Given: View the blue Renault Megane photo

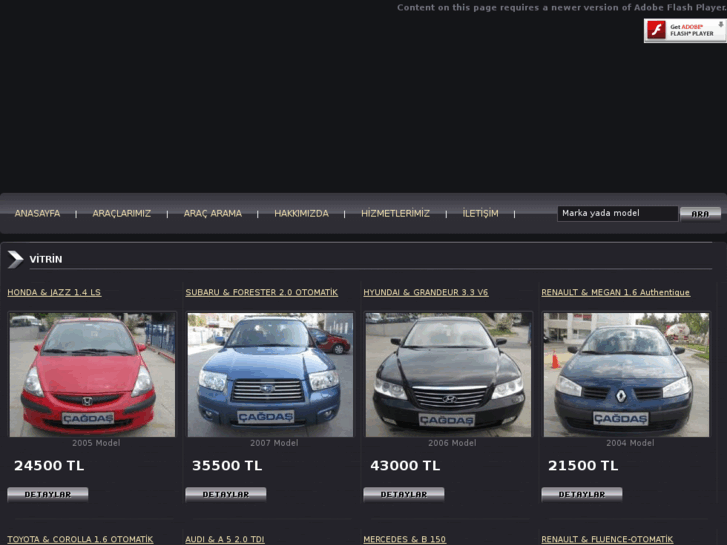Looking at the screenshot, I should (626, 375).
